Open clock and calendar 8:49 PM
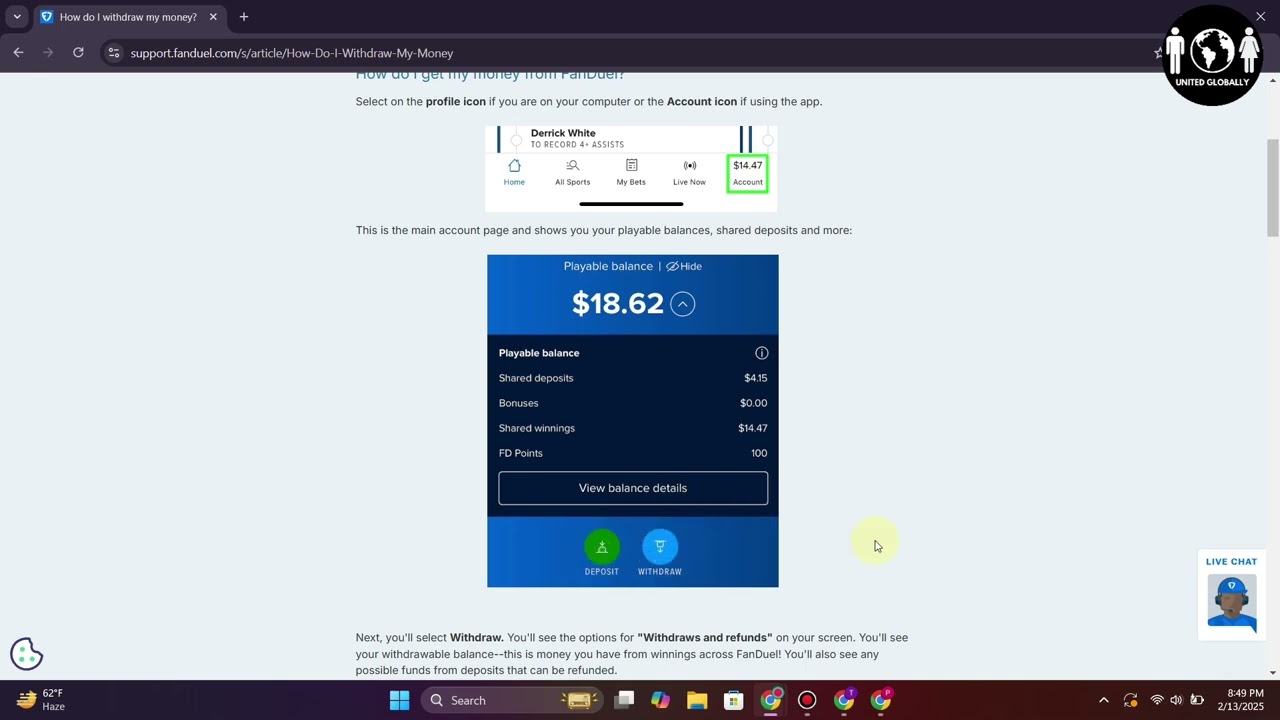Screen dimensions: 1280x720 click(x=1241, y=700)
